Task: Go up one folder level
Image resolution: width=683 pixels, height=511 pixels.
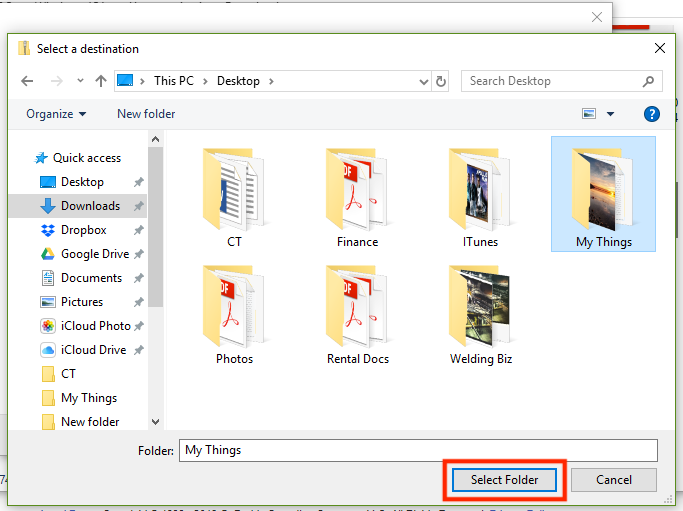Action: pyautogui.click(x=101, y=81)
